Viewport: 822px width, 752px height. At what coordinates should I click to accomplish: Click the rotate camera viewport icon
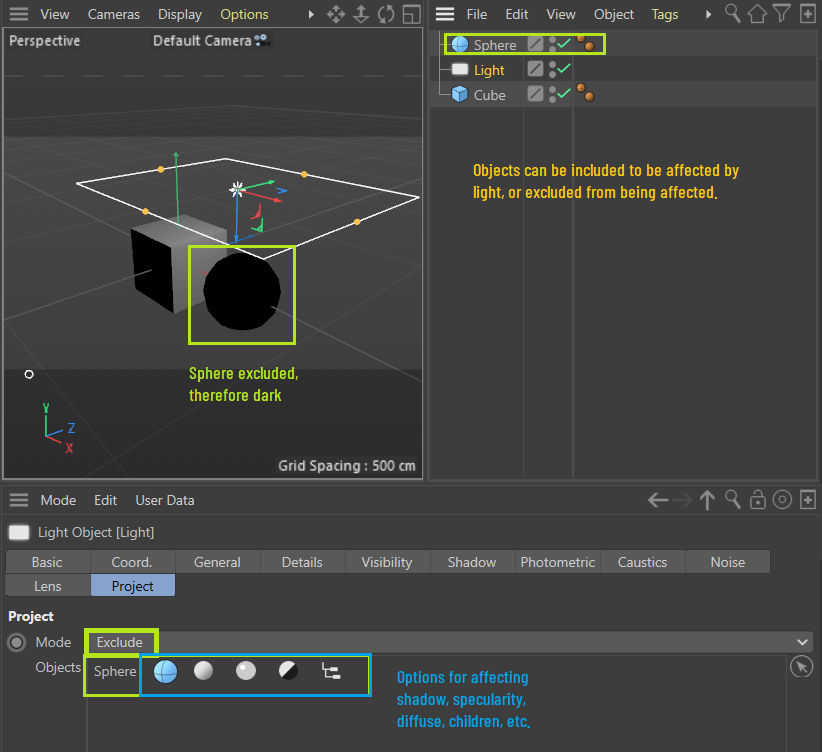[386, 14]
